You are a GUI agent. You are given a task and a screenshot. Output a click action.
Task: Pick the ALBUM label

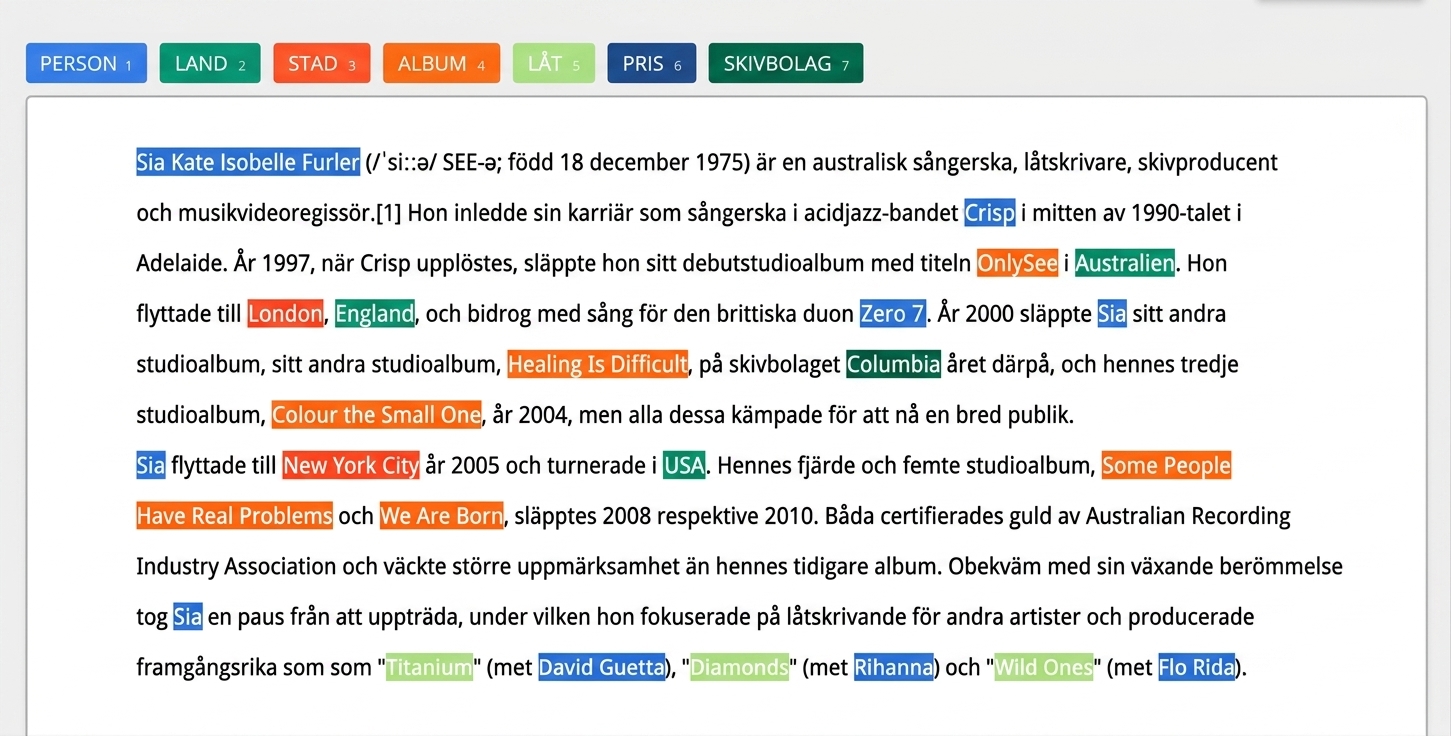point(441,63)
